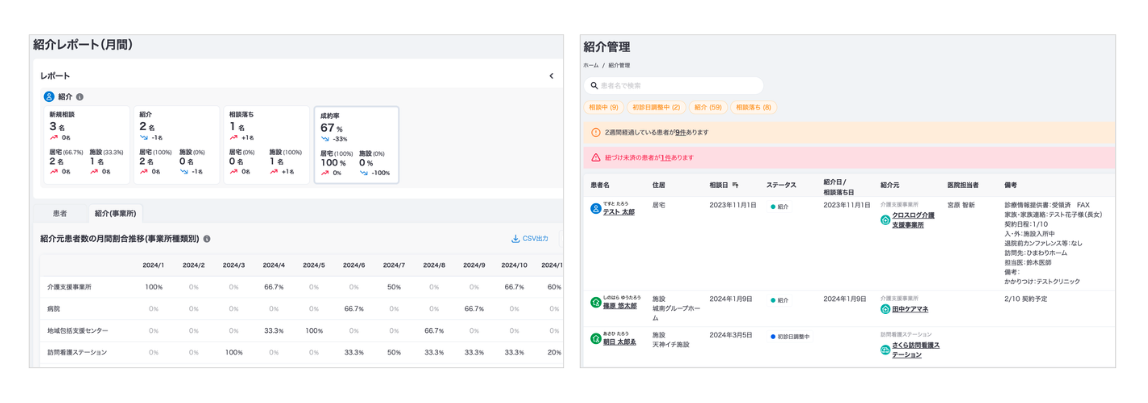Select the 相談落ち summary card
Viewport: 1148px width, 403px height.
(x=266, y=145)
